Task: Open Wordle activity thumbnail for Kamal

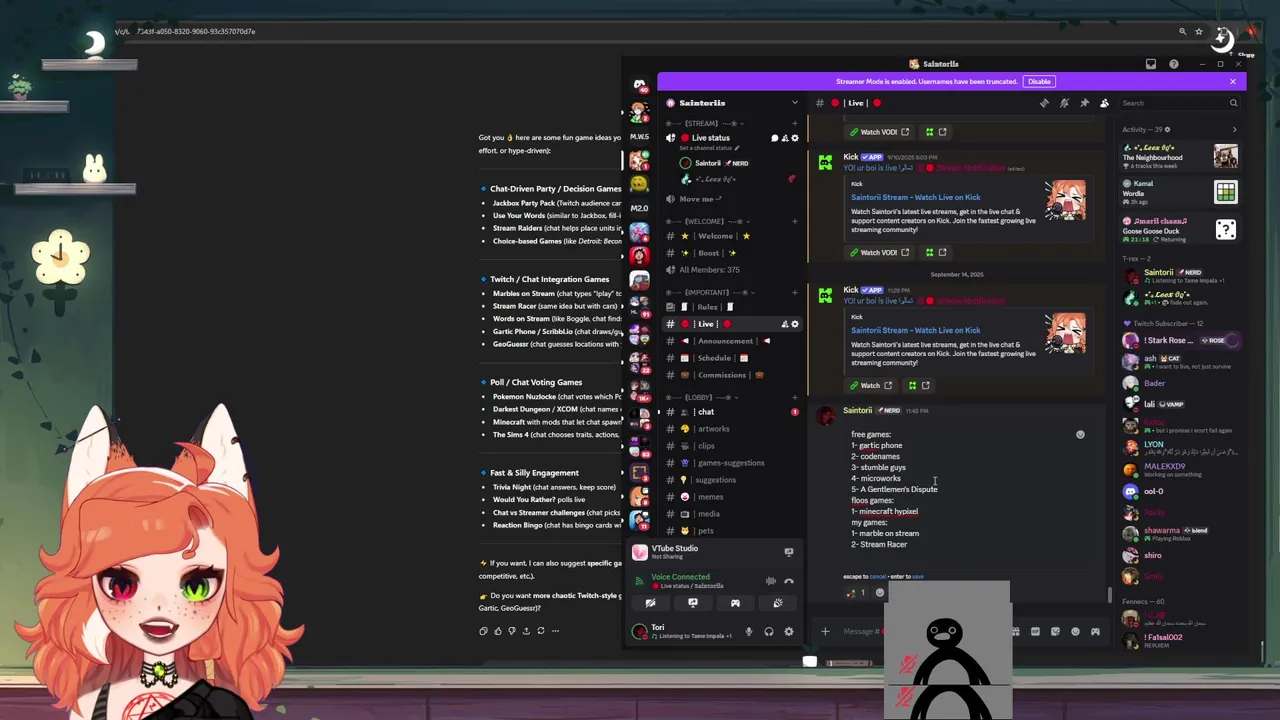Action: click(1226, 192)
